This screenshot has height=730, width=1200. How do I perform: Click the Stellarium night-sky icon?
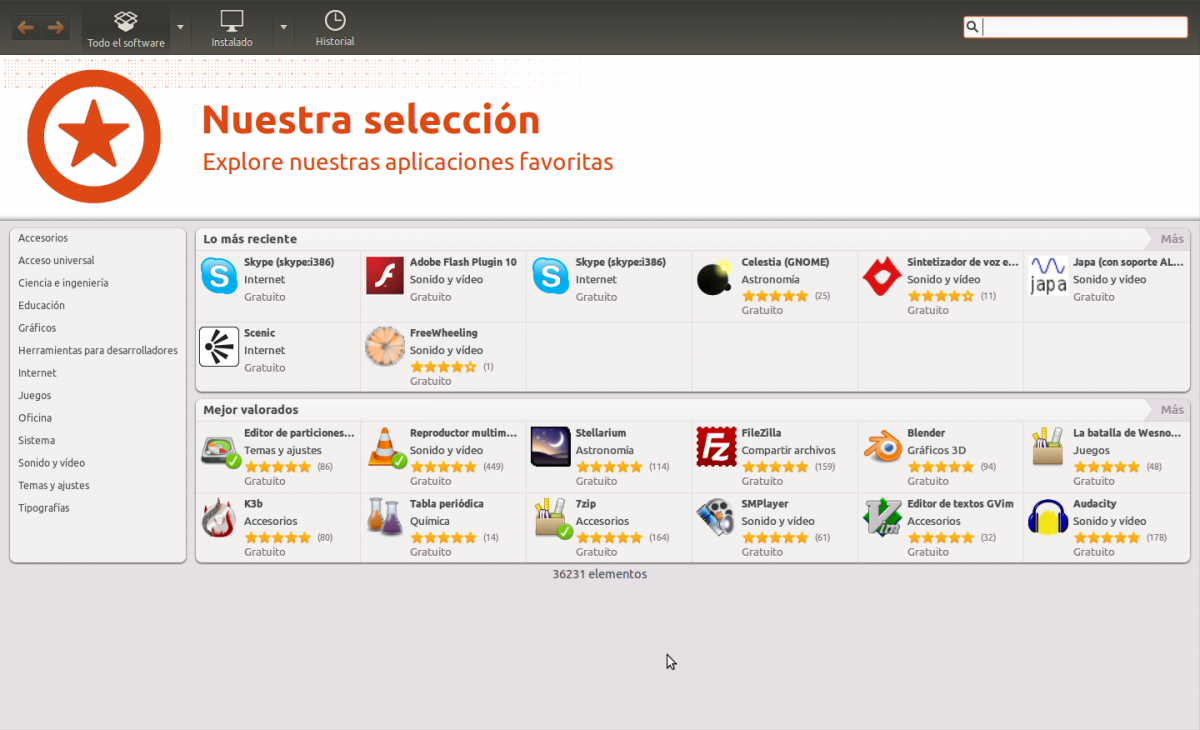coord(551,445)
